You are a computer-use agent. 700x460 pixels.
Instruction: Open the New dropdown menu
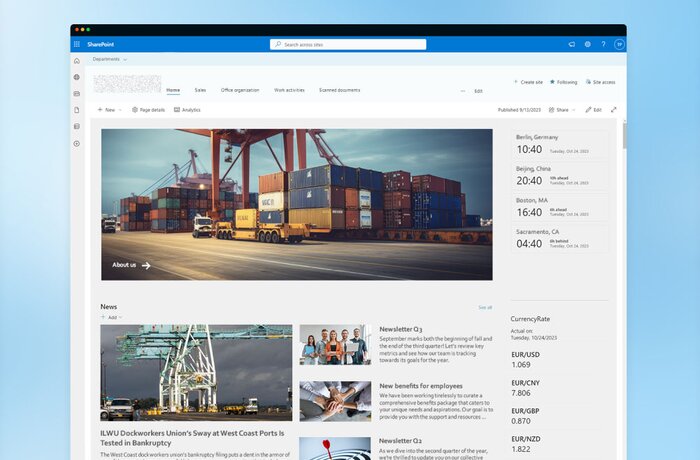tap(109, 110)
